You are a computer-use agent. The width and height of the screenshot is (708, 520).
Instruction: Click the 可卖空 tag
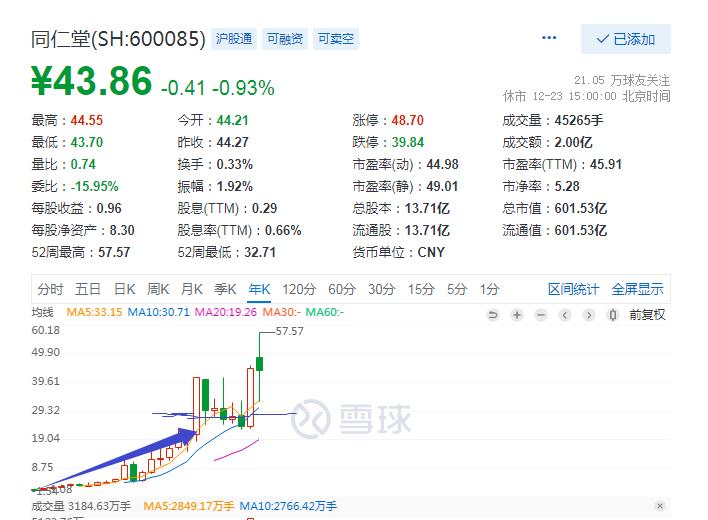click(336, 39)
